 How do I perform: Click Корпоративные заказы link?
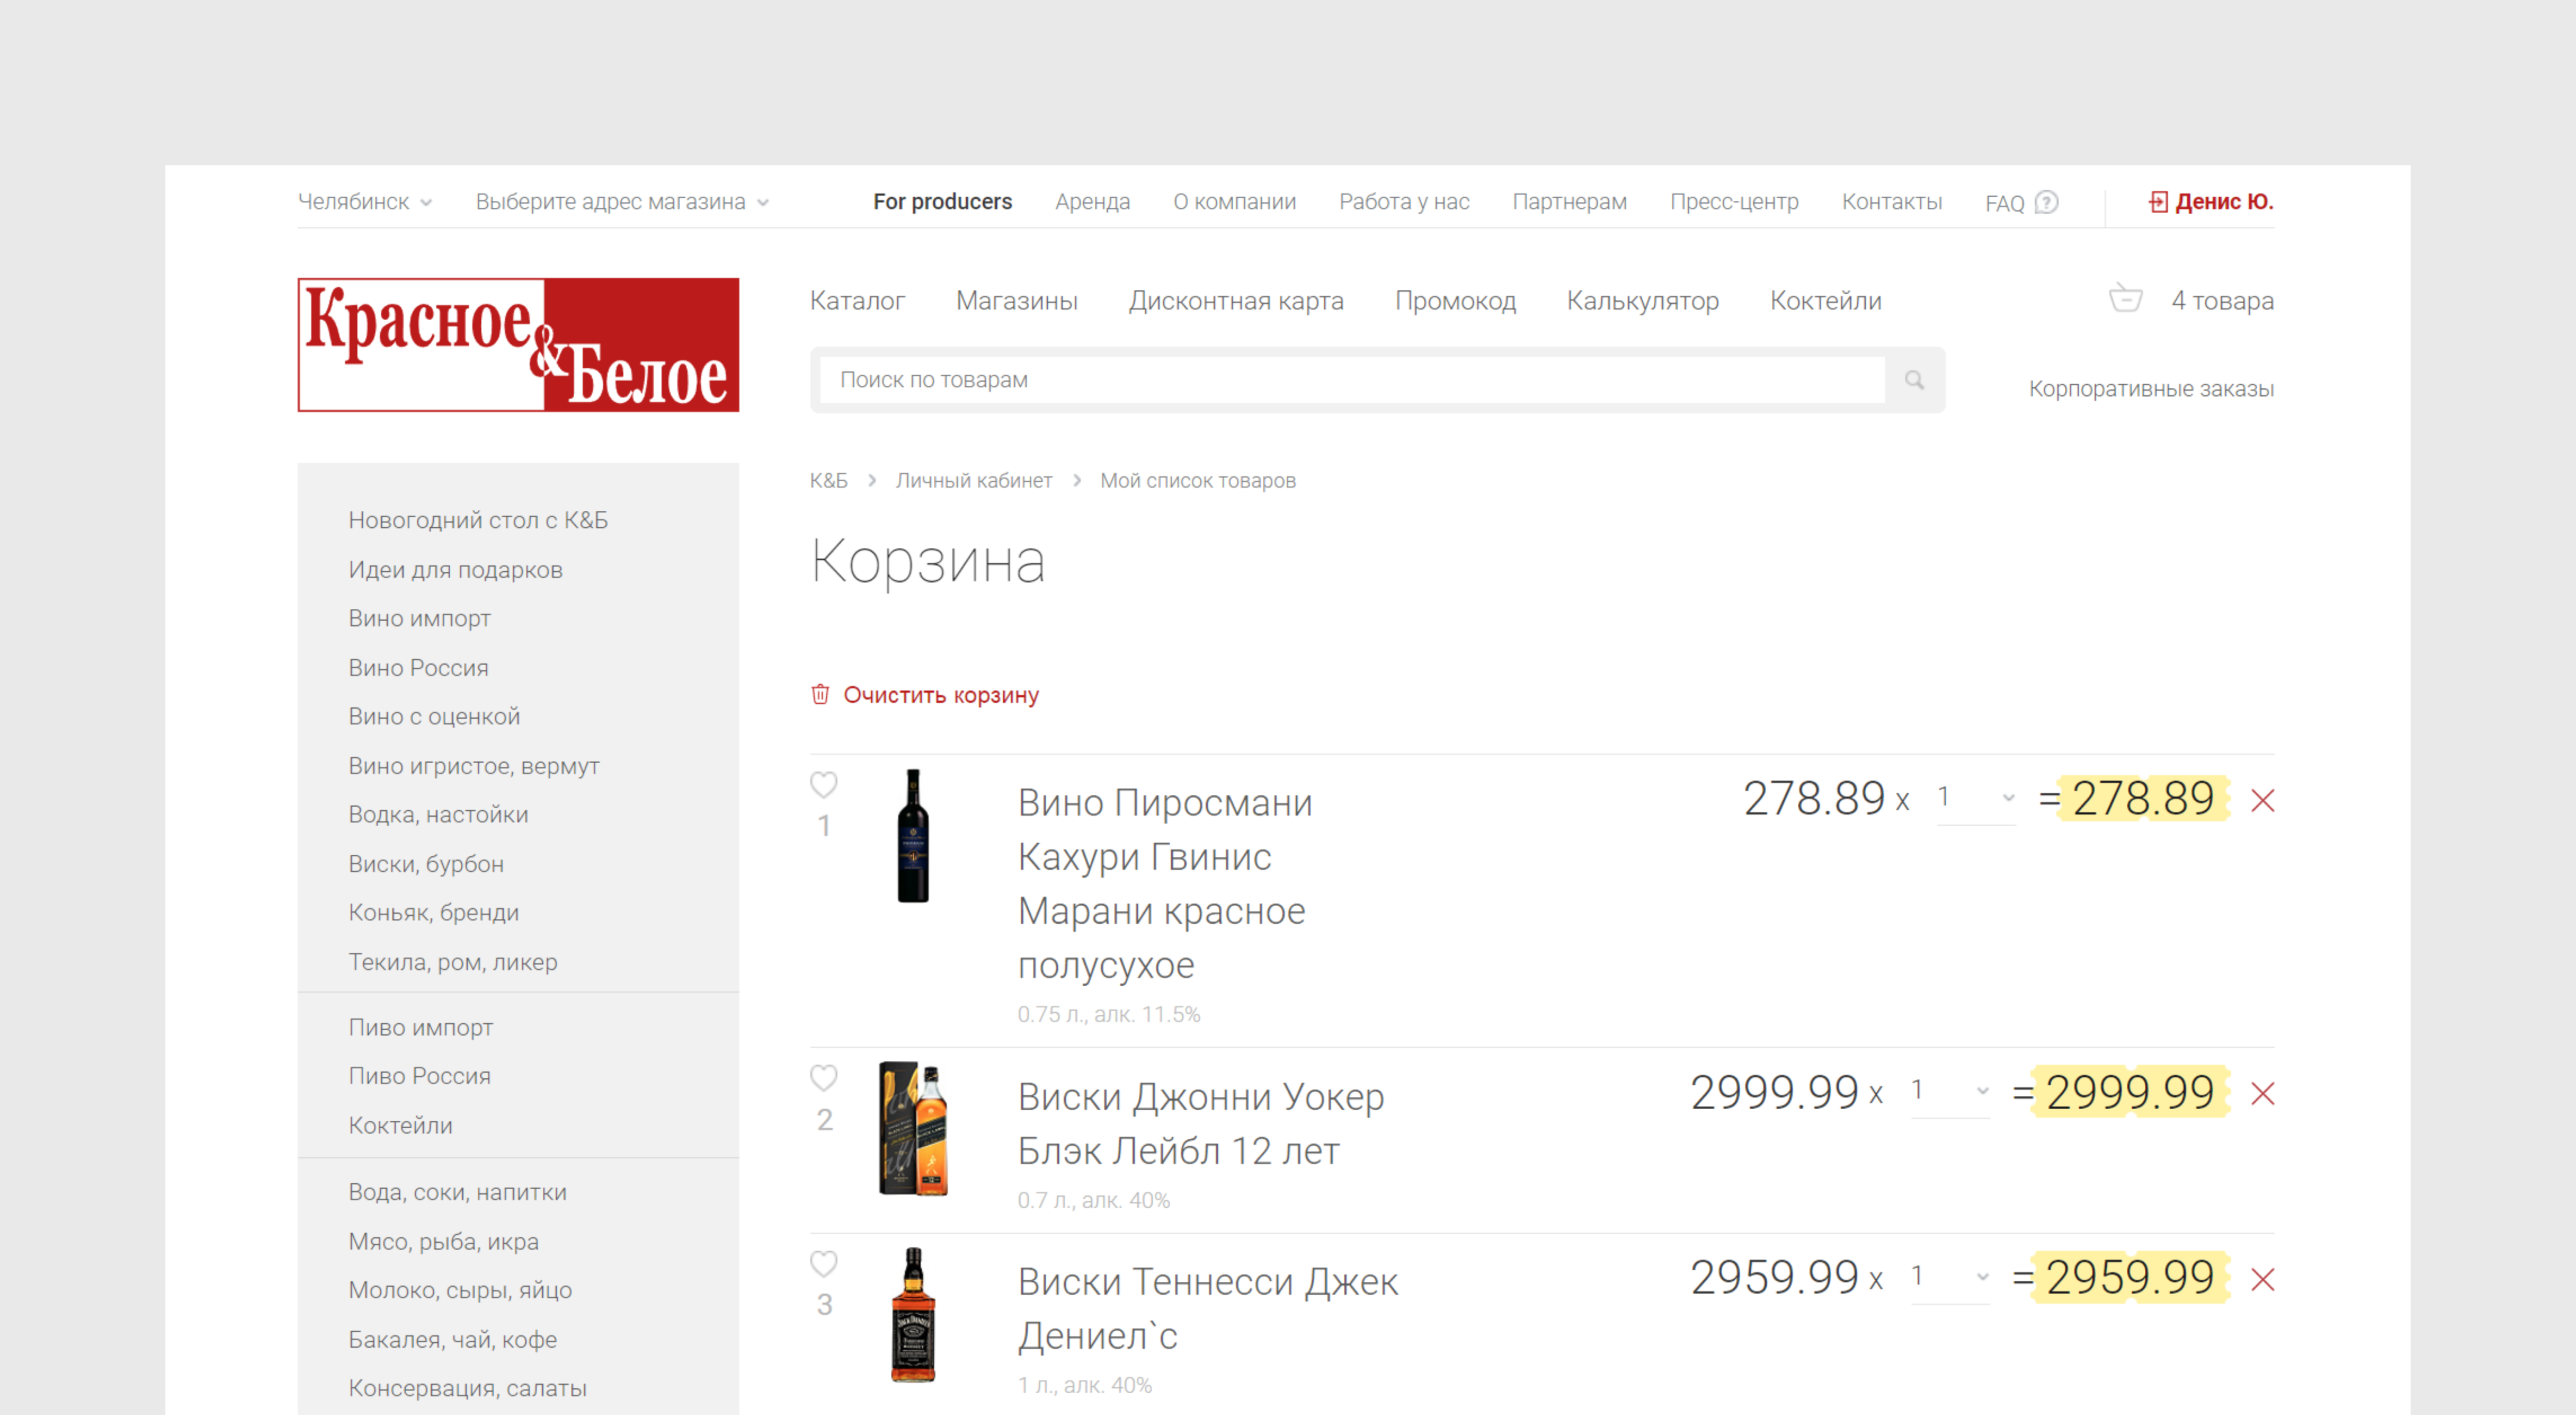point(2151,389)
